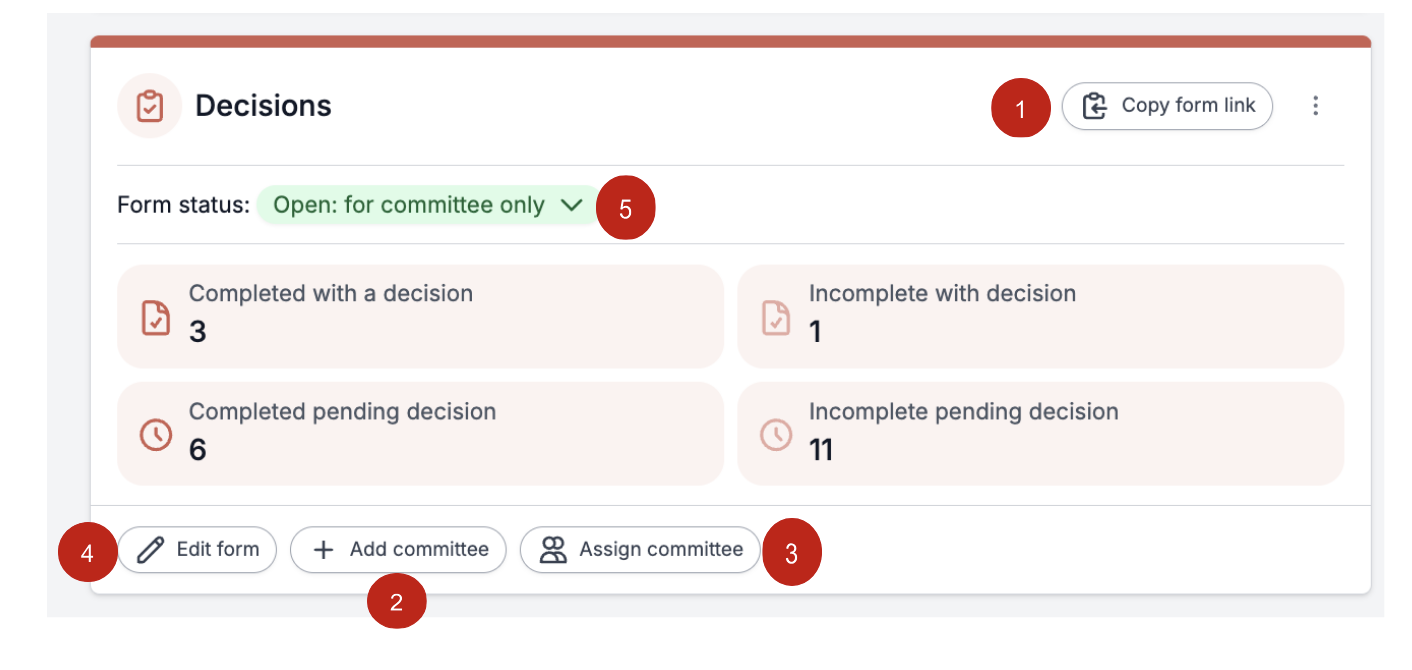Open the 'Open: for committee only' status dropdown
This screenshot has height=670, width=1412.
point(410,205)
